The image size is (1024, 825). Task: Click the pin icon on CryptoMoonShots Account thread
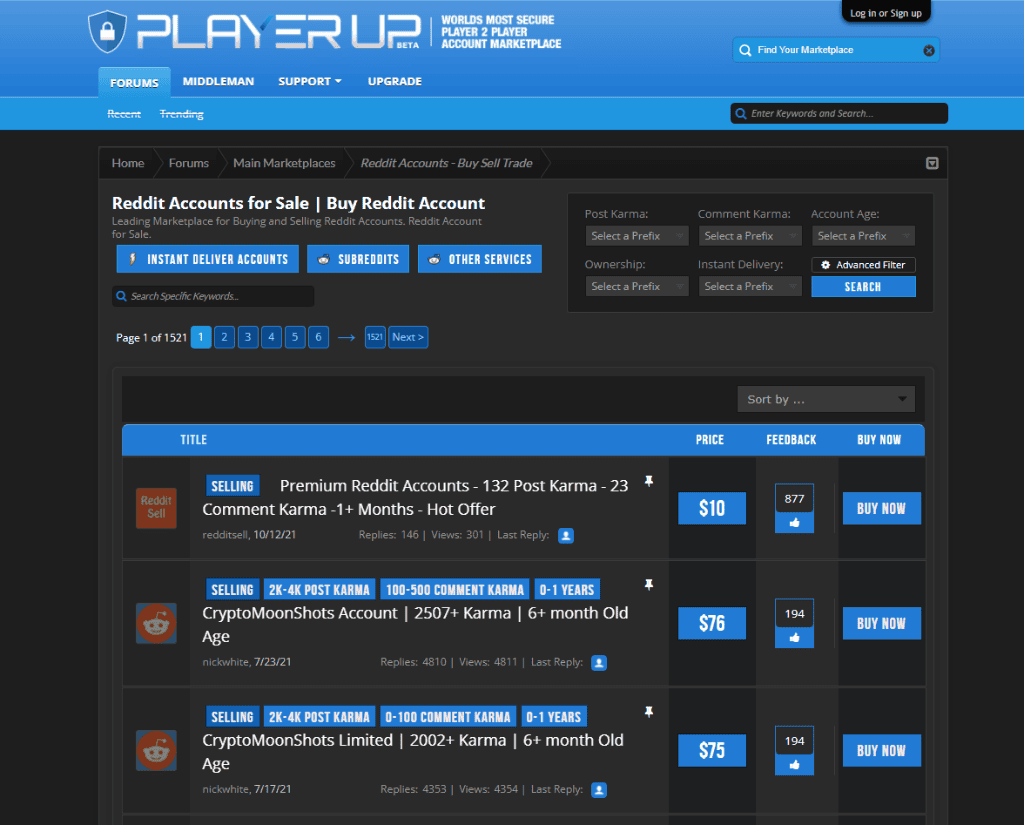tap(648, 585)
